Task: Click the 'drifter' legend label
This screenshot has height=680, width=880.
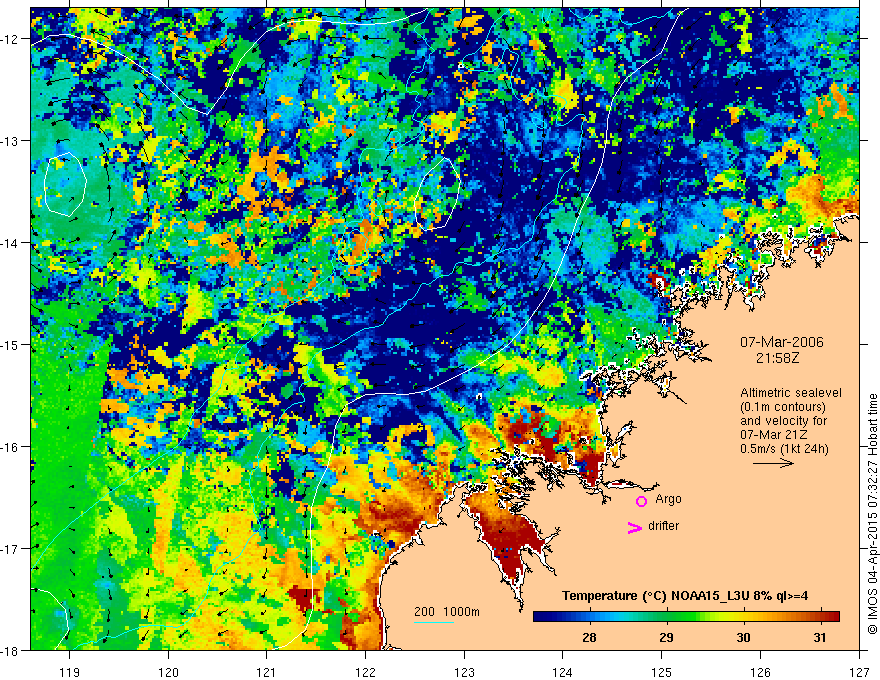Action: pyautogui.click(x=663, y=526)
